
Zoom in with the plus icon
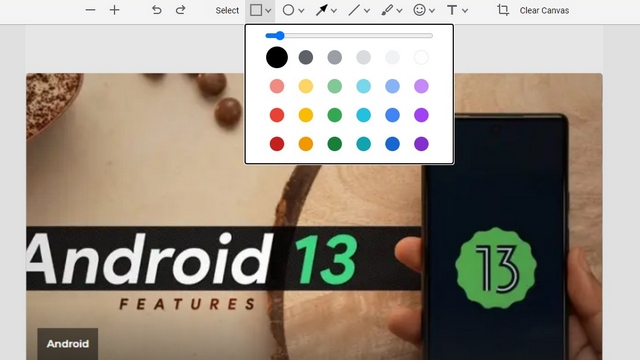pos(114,10)
